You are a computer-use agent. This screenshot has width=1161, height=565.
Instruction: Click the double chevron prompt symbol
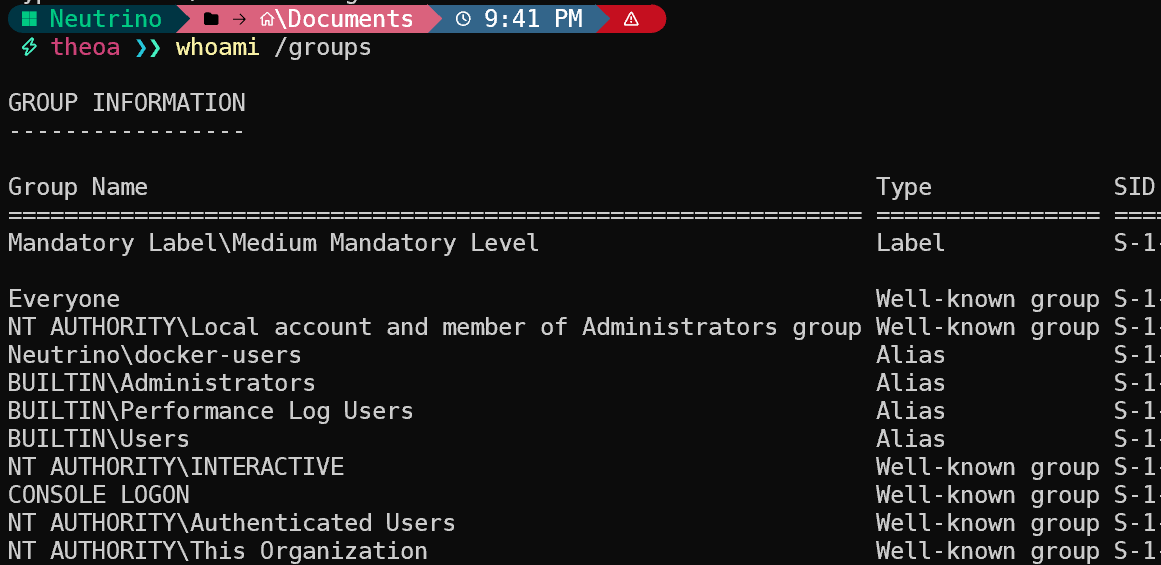point(147,47)
